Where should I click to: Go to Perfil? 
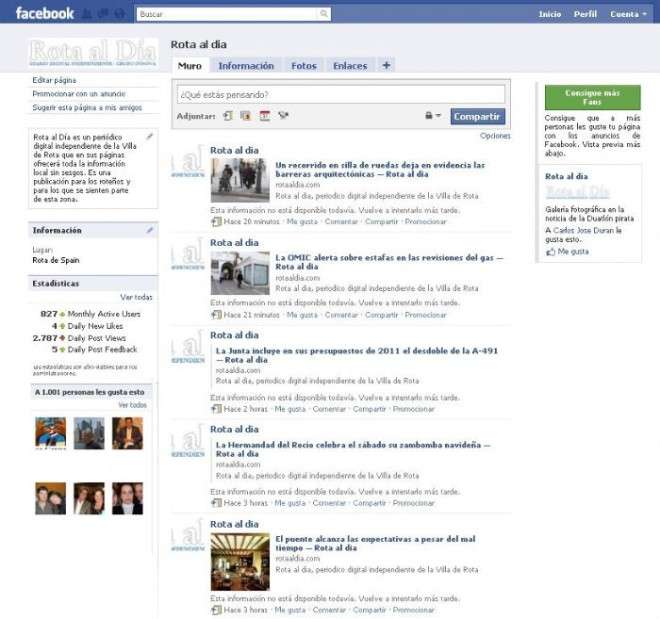click(585, 14)
